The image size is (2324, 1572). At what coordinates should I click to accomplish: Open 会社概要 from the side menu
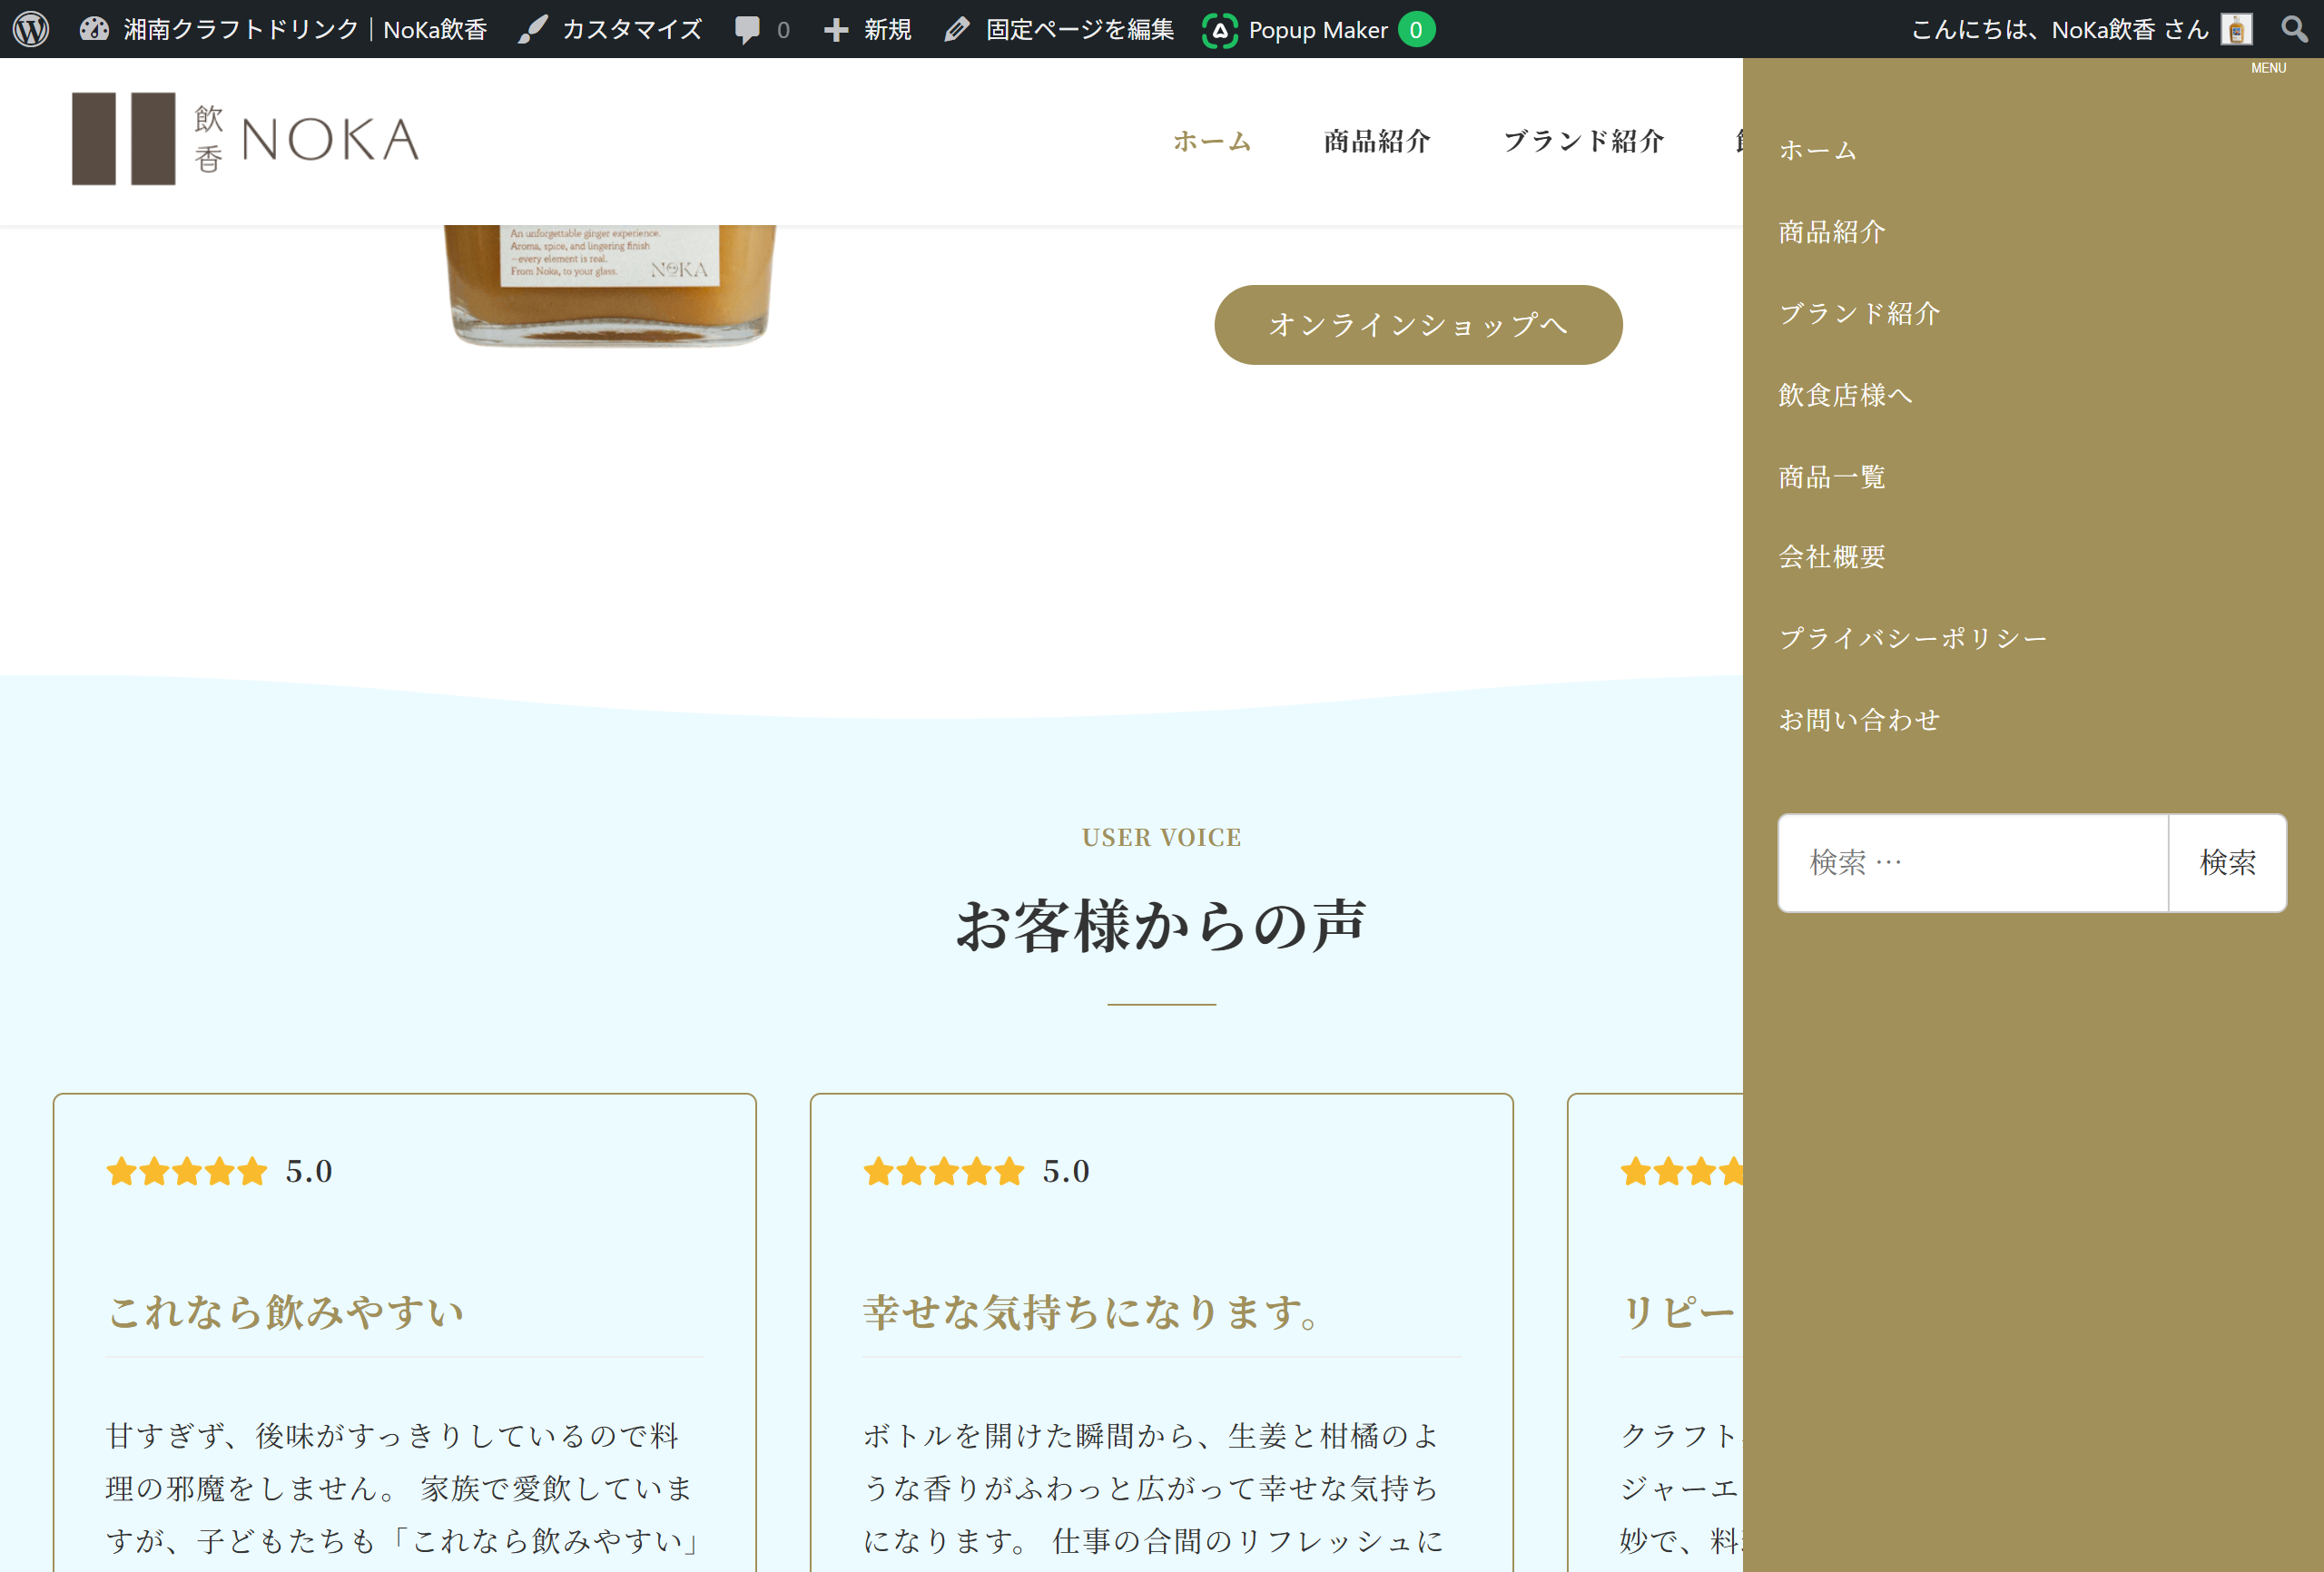[x=1831, y=557]
